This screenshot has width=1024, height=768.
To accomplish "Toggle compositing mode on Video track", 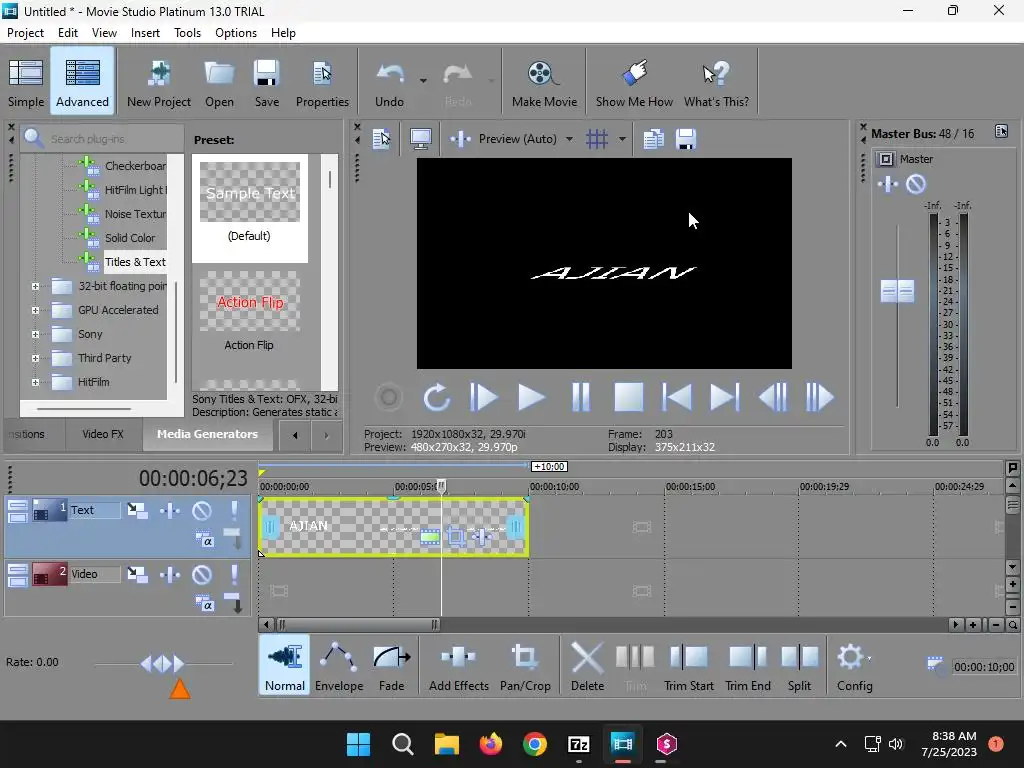I will 204,604.
